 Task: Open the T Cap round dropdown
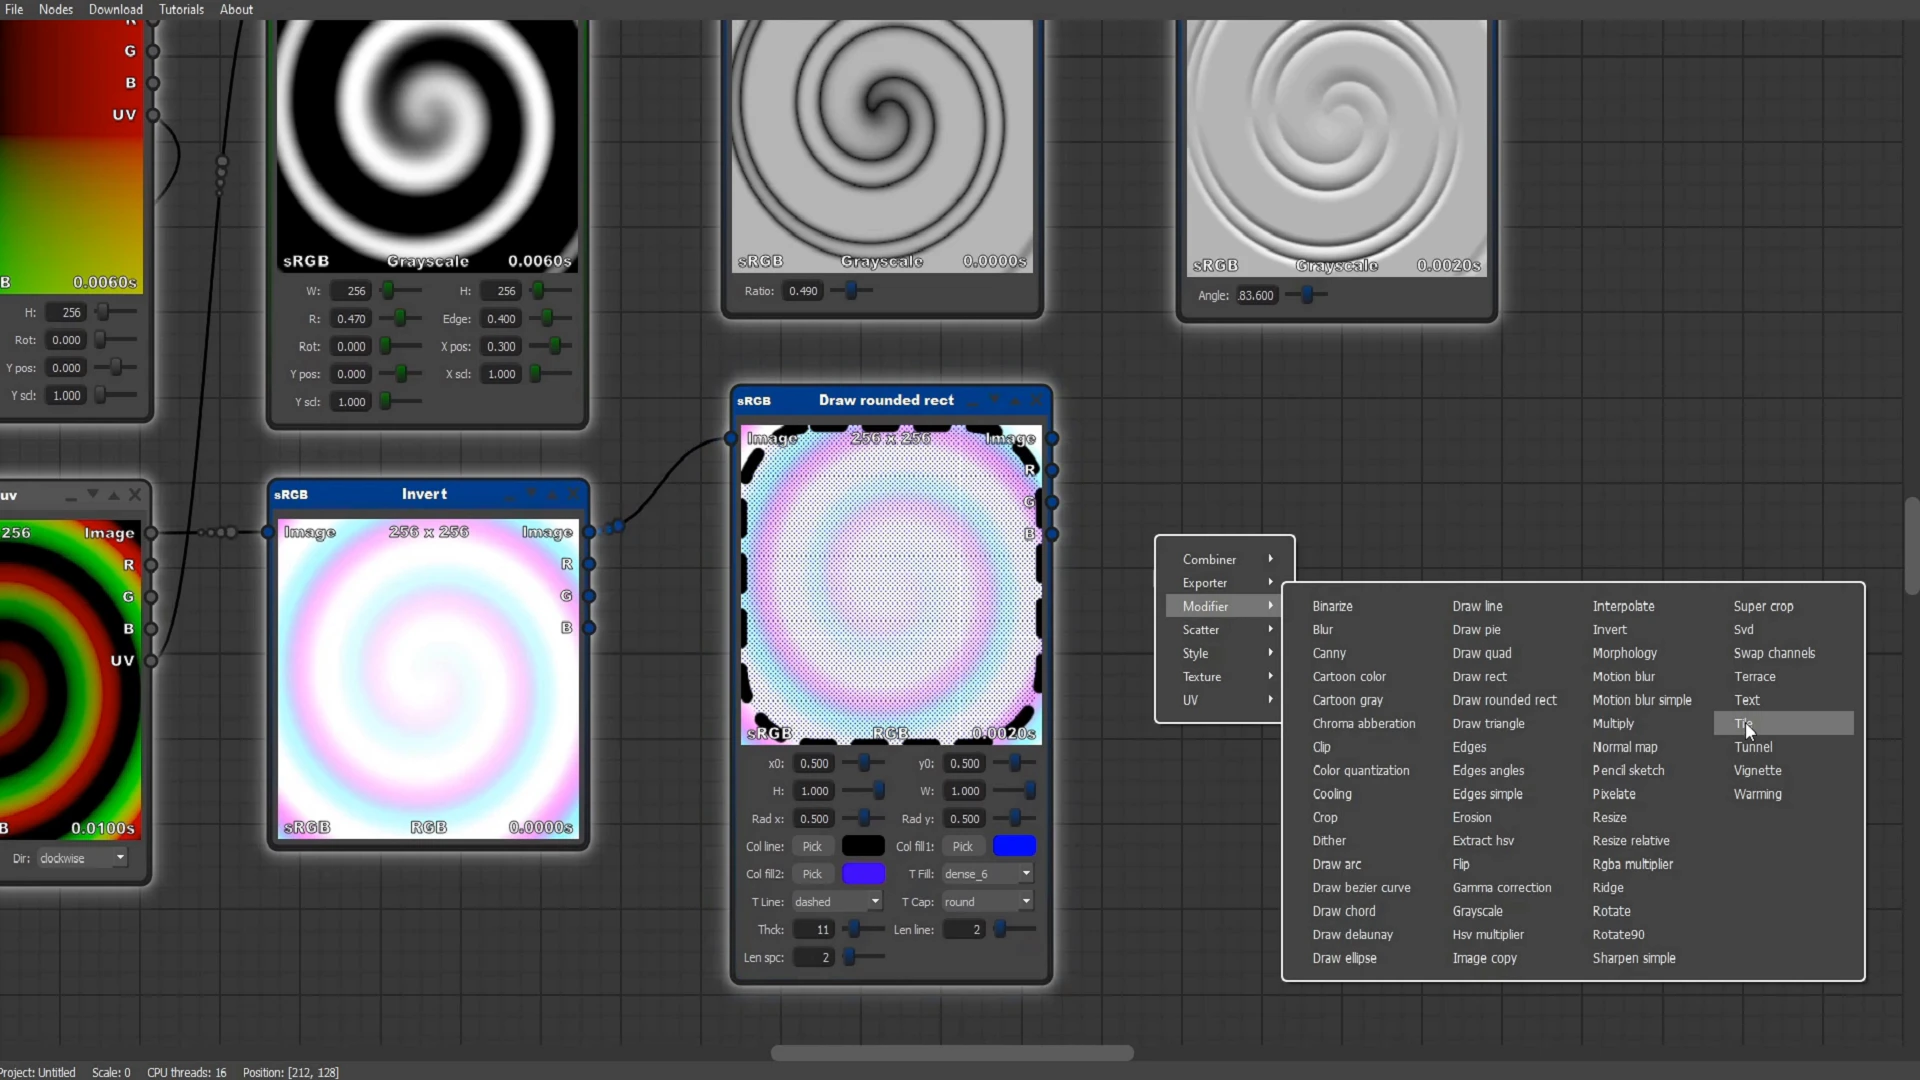click(987, 902)
